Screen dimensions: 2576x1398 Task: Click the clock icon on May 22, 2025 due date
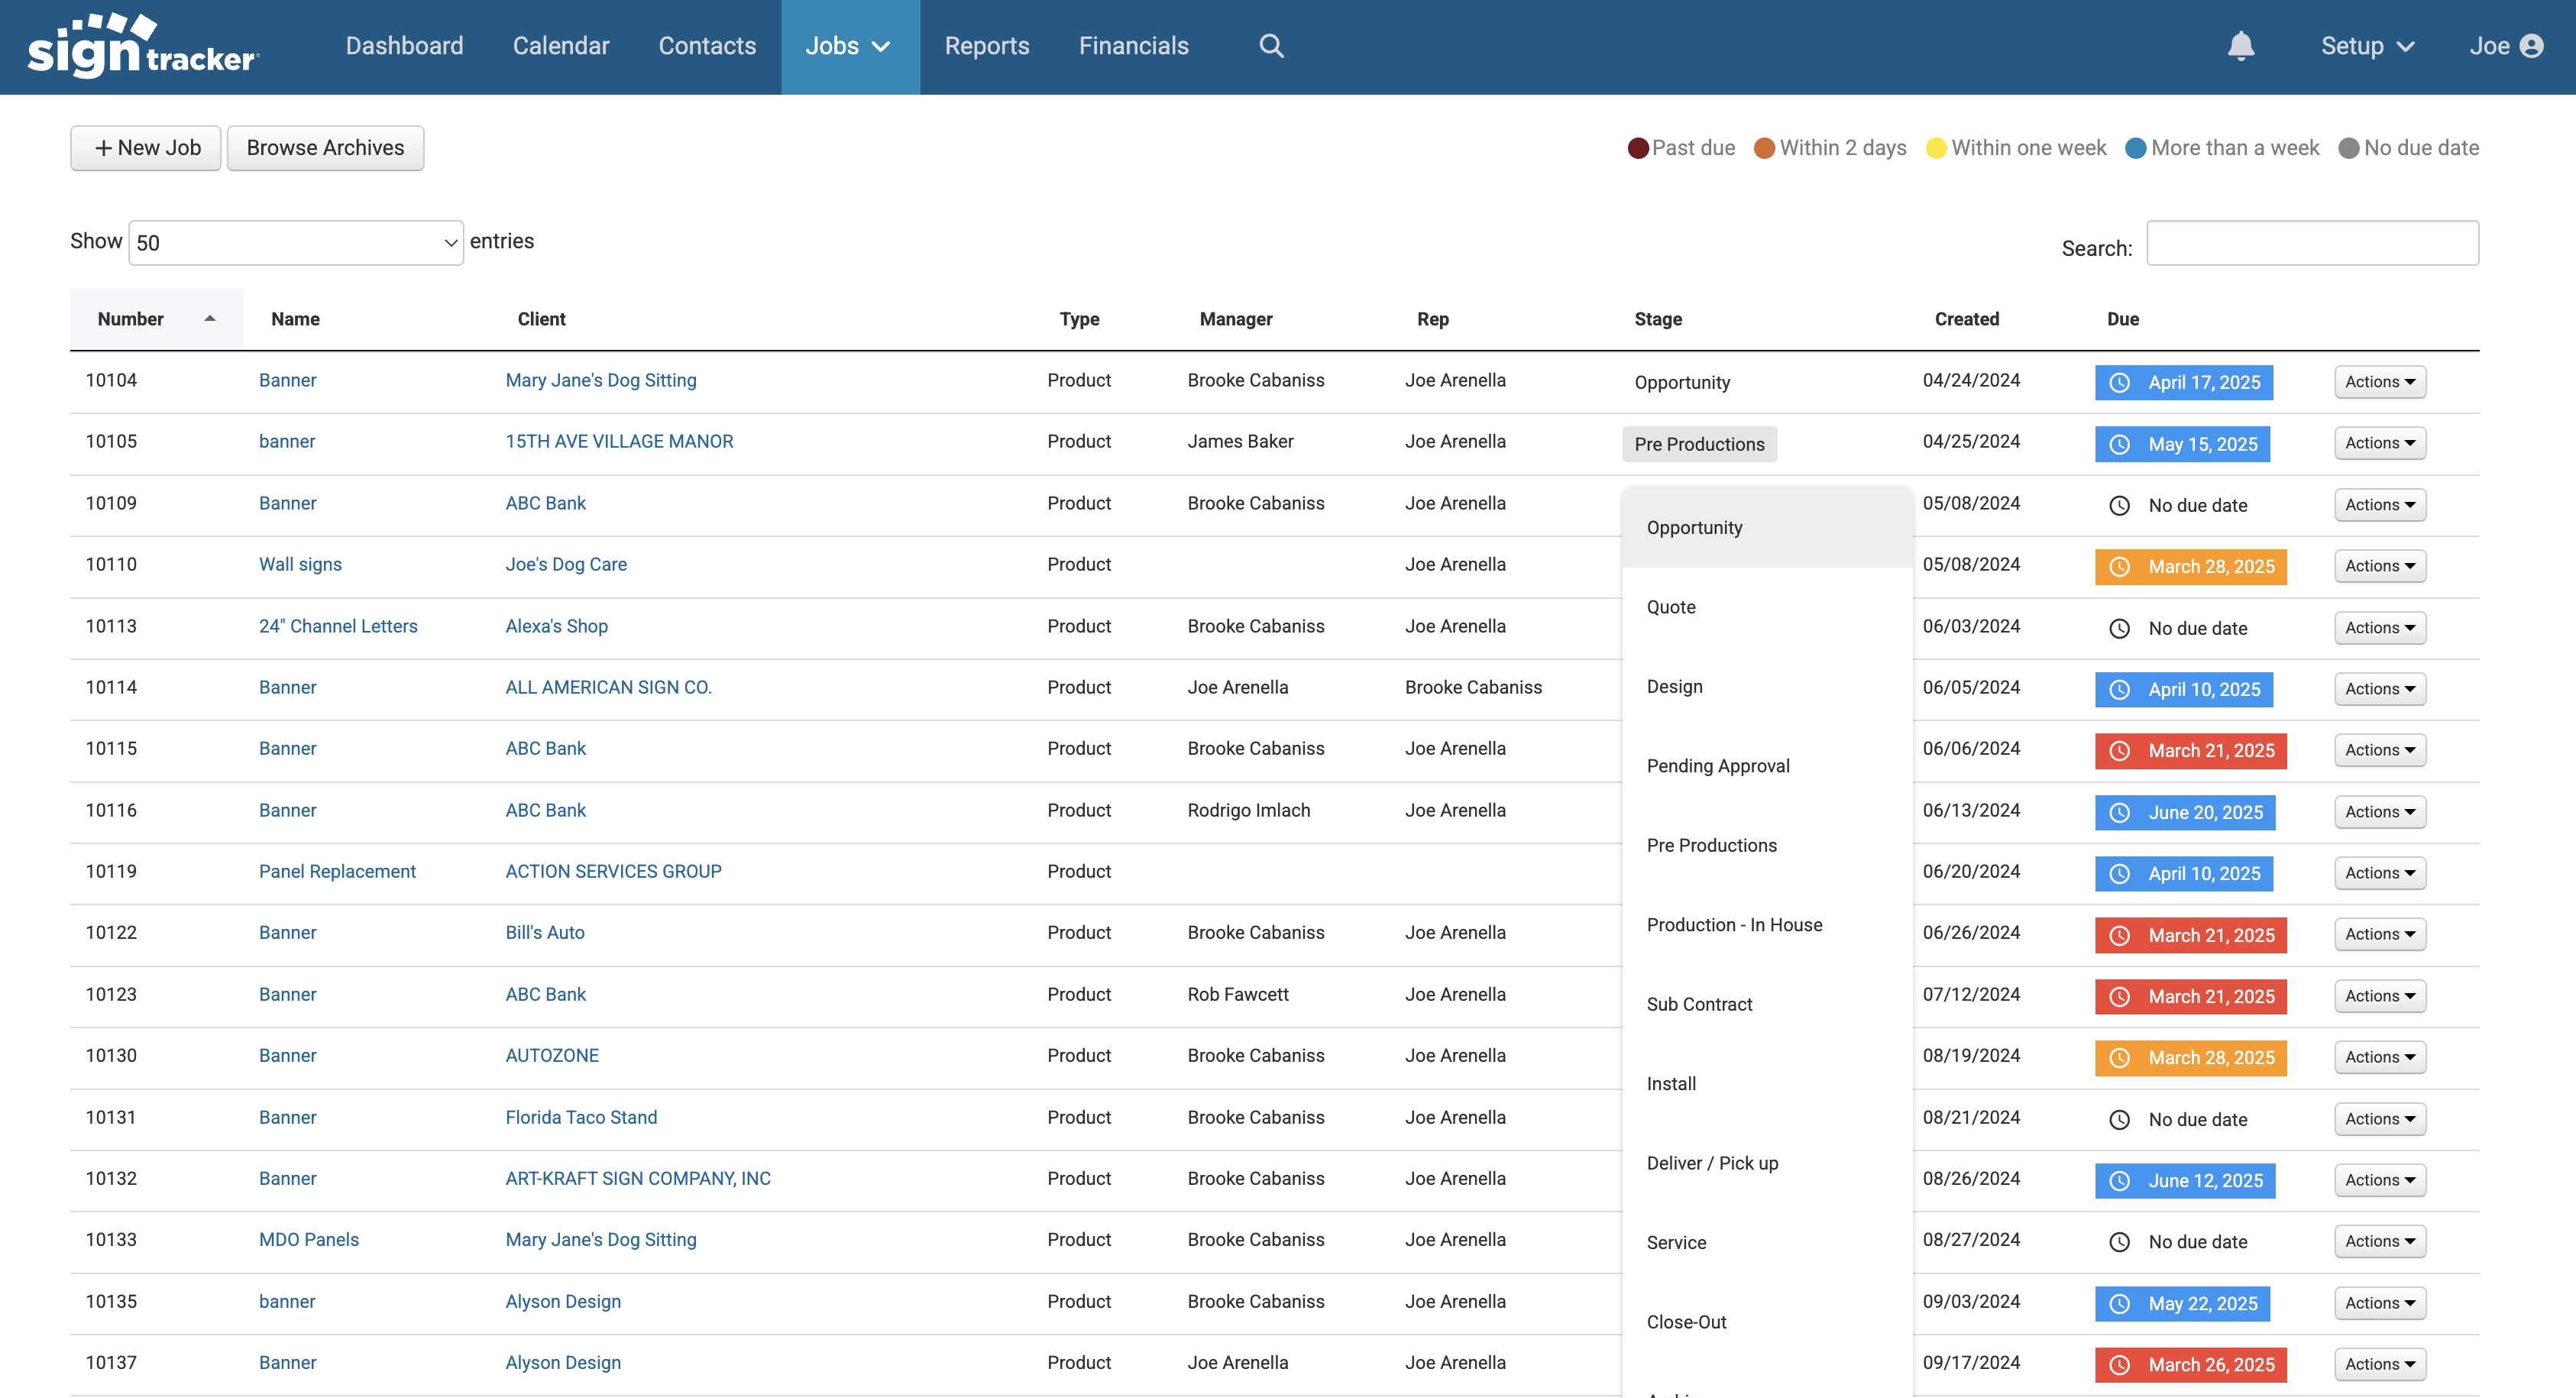(x=2119, y=1304)
